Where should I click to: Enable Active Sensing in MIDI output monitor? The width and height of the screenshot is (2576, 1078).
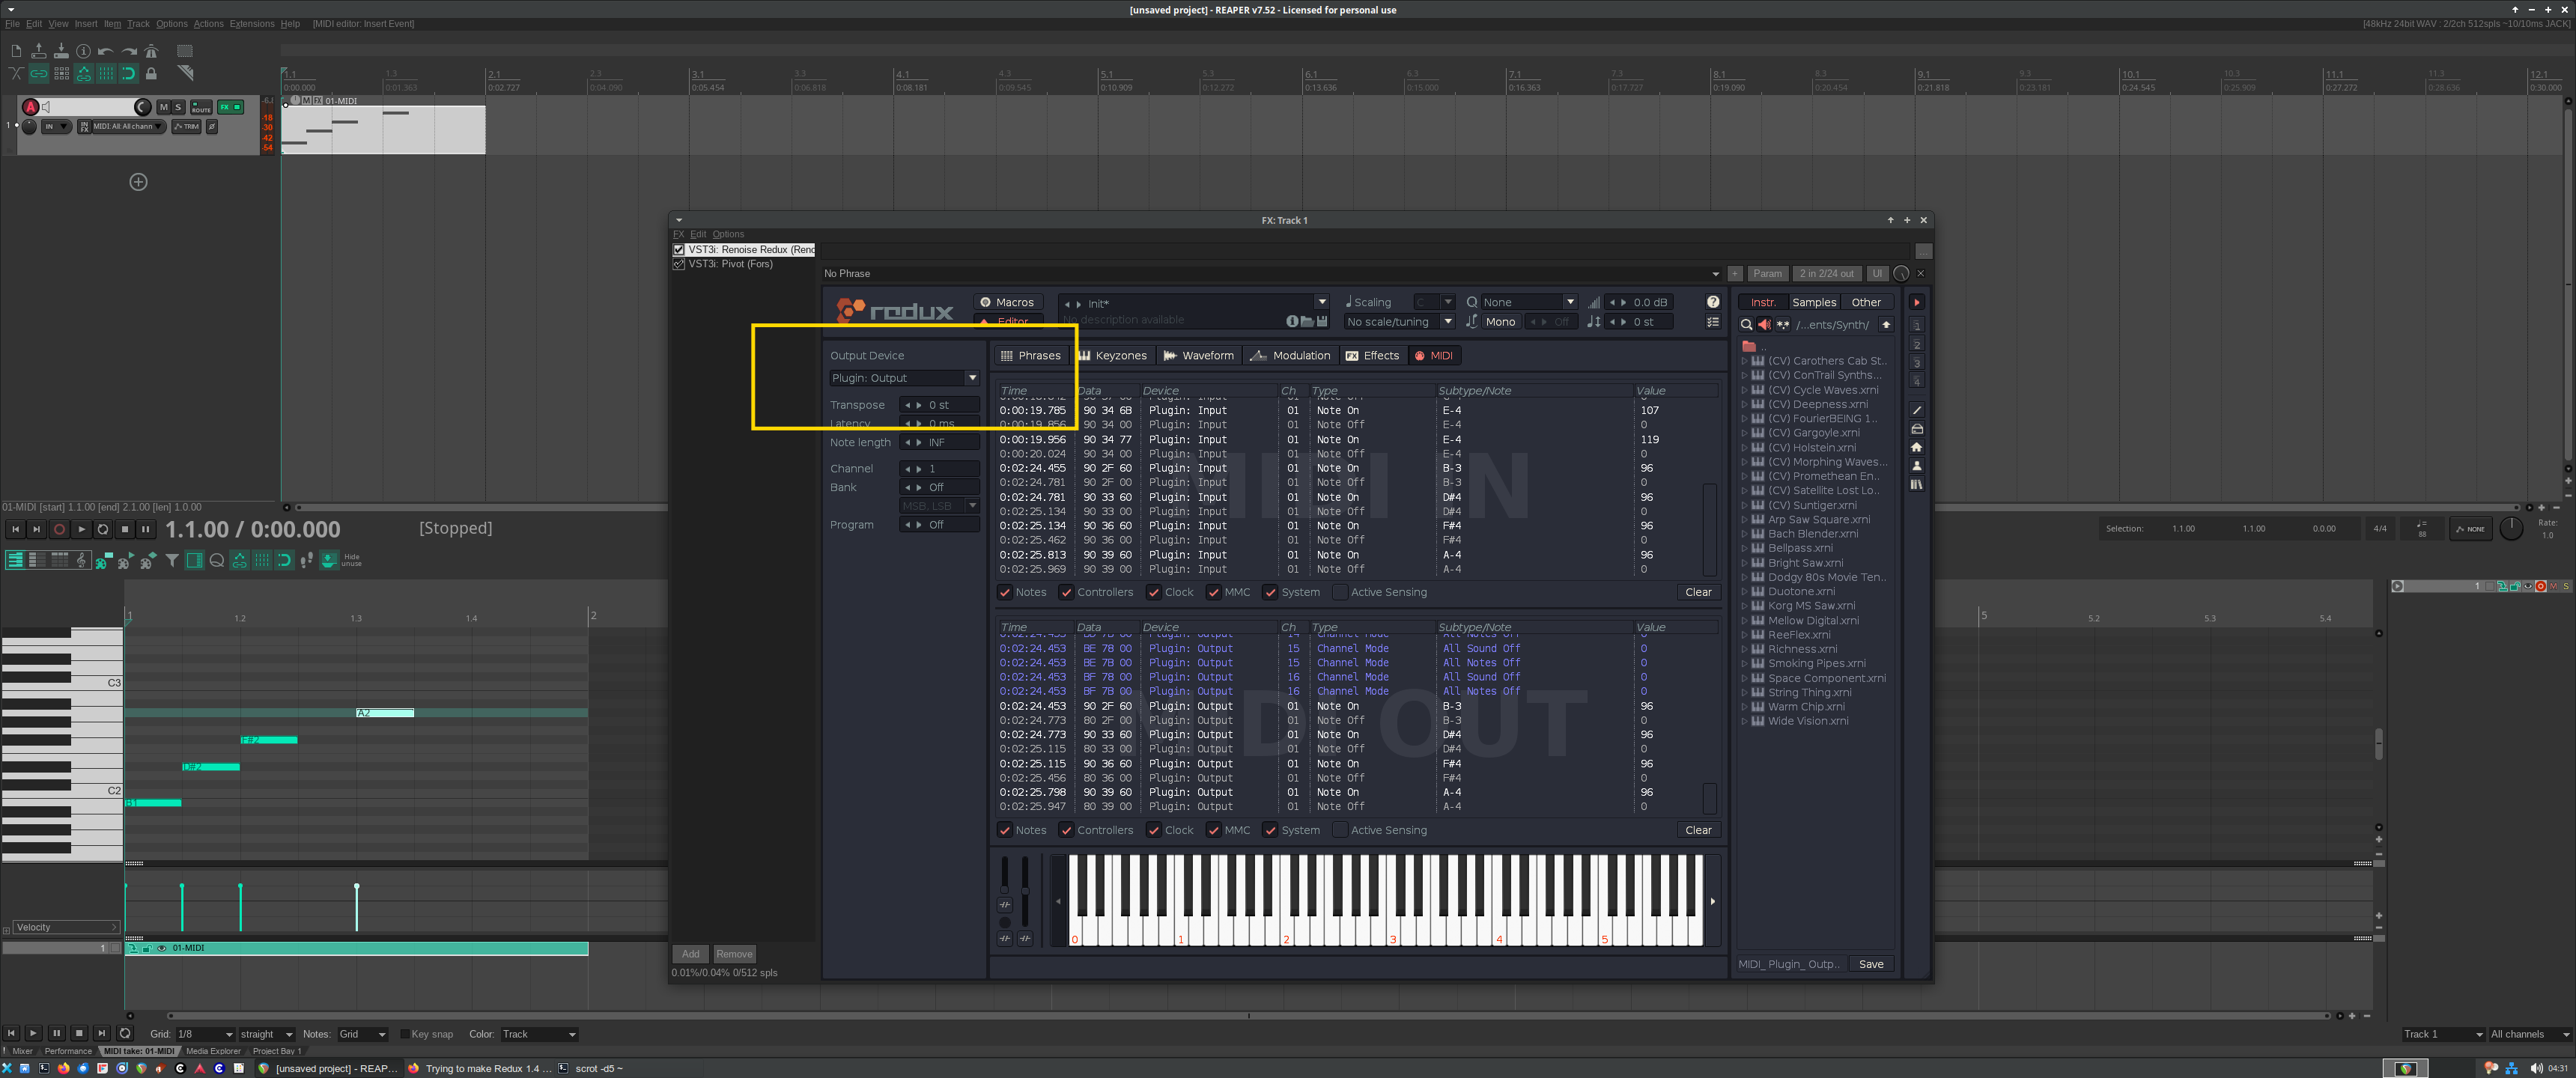click(1340, 830)
